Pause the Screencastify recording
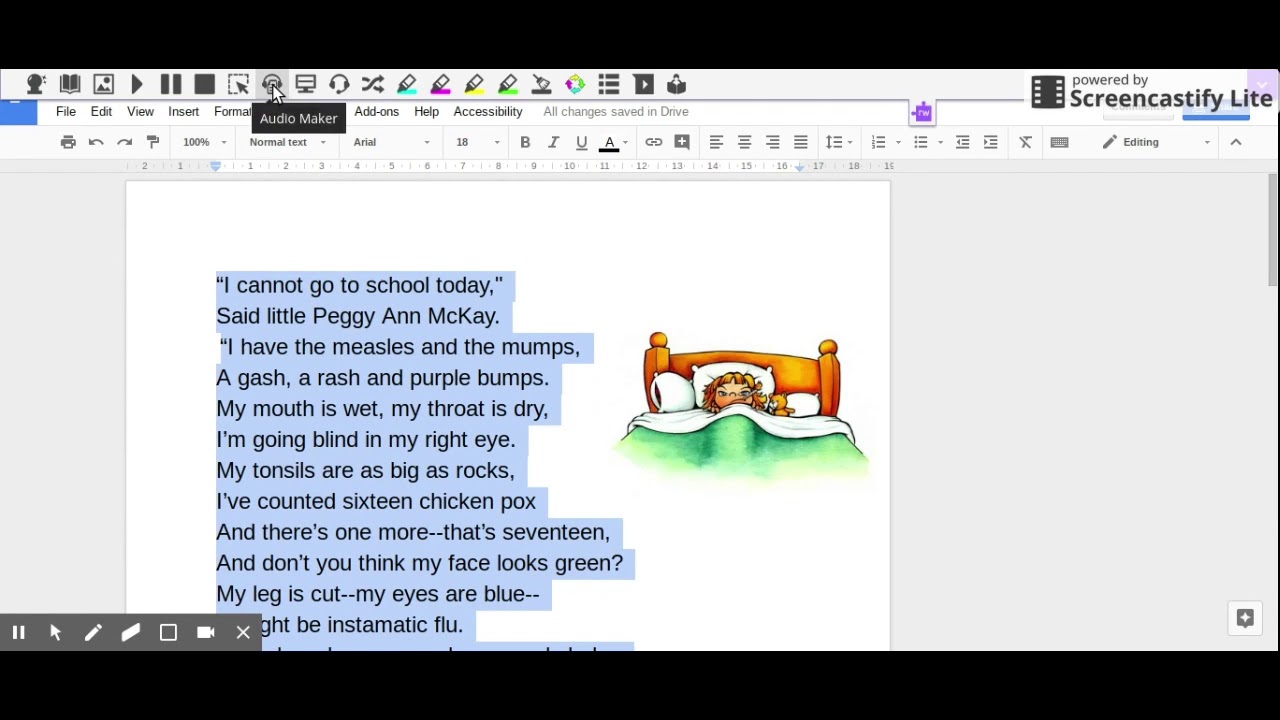The height and width of the screenshot is (720, 1280). coord(18,632)
